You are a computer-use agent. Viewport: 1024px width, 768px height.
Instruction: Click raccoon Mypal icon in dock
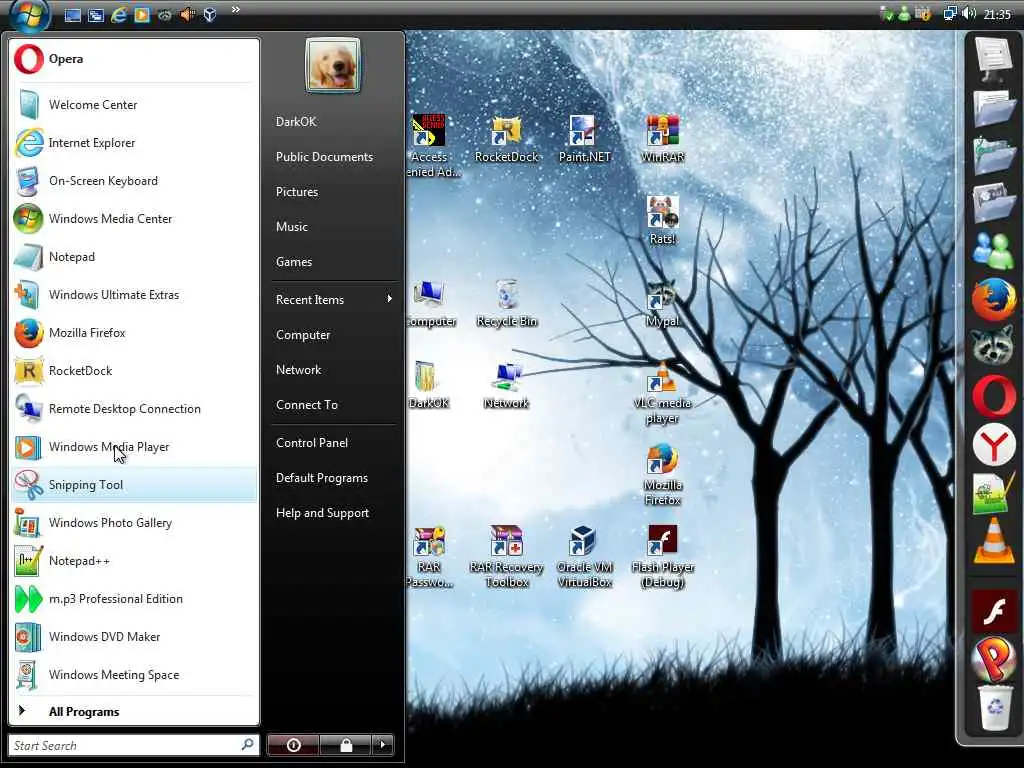[993, 347]
